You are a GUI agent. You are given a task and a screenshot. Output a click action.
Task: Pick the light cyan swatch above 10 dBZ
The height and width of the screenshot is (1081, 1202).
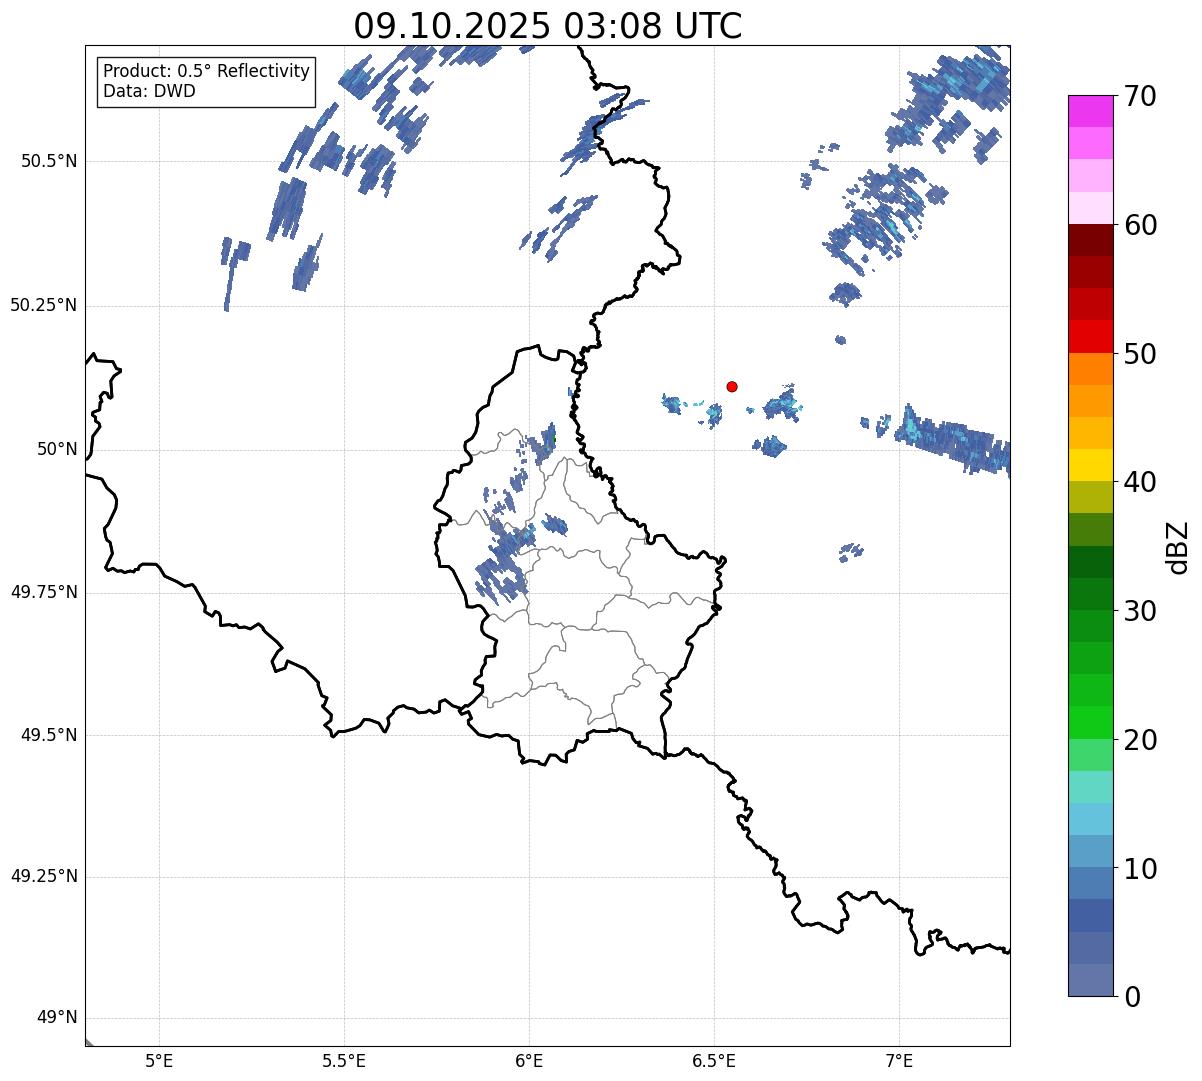coord(1090,819)
